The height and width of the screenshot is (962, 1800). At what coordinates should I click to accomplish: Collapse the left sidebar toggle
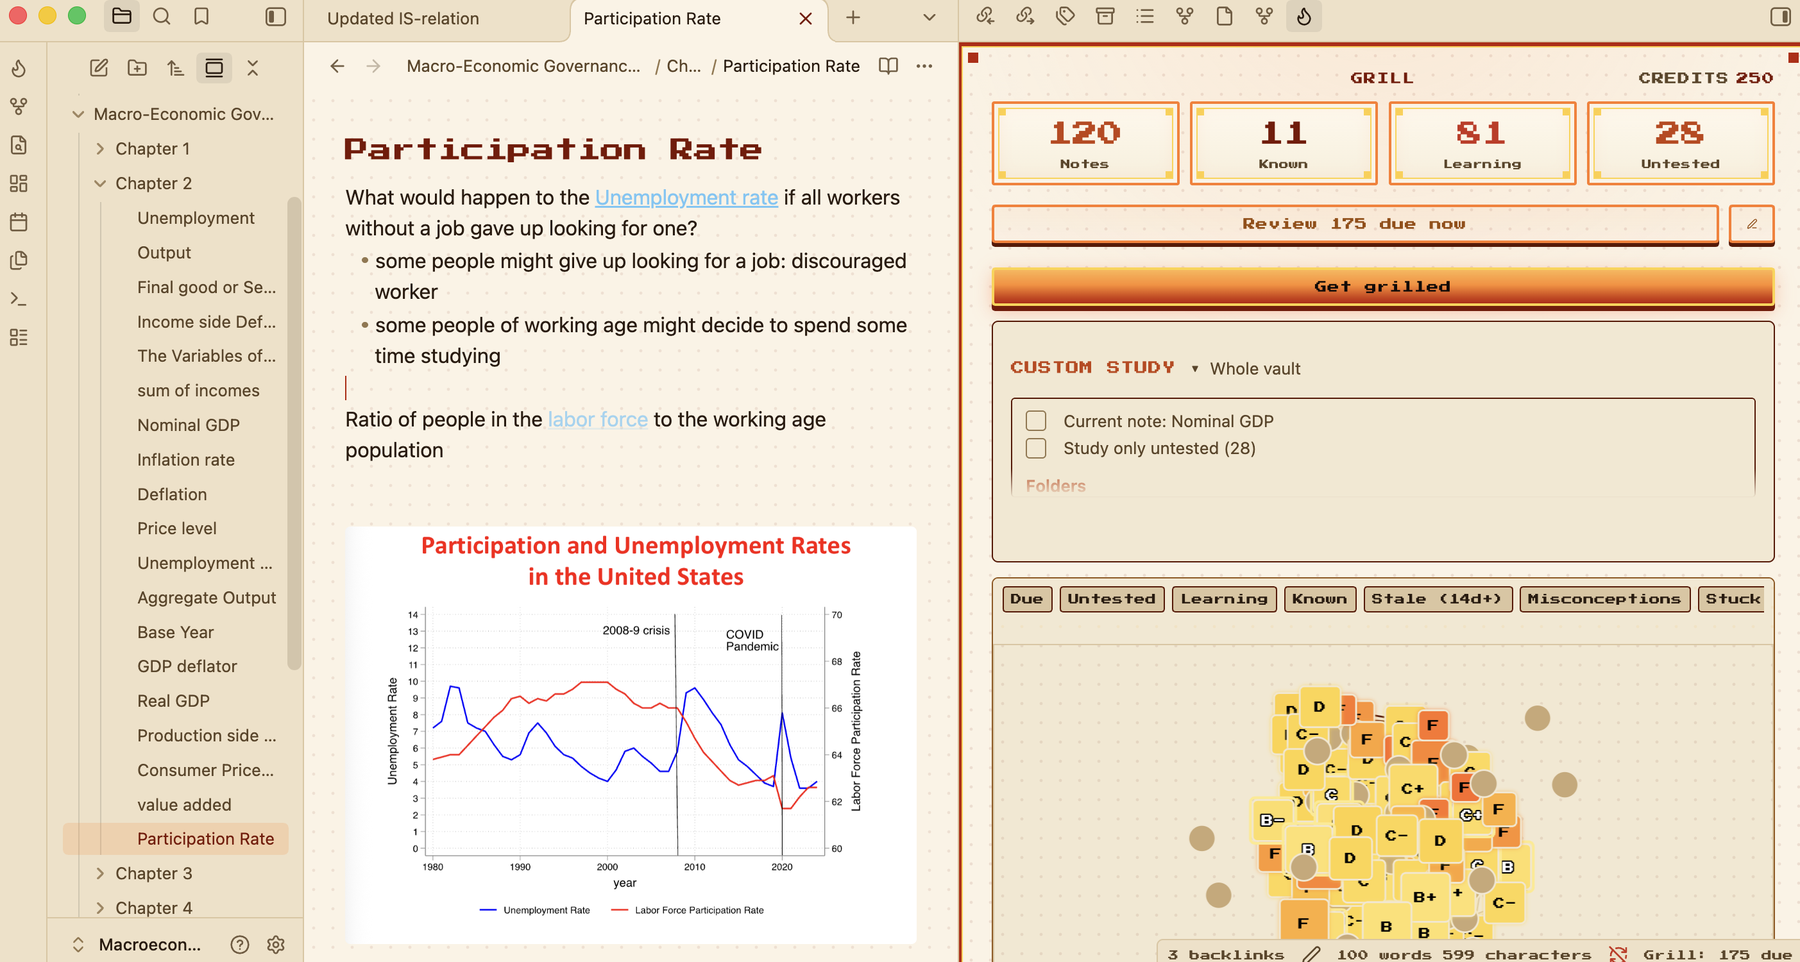(276, 17)
